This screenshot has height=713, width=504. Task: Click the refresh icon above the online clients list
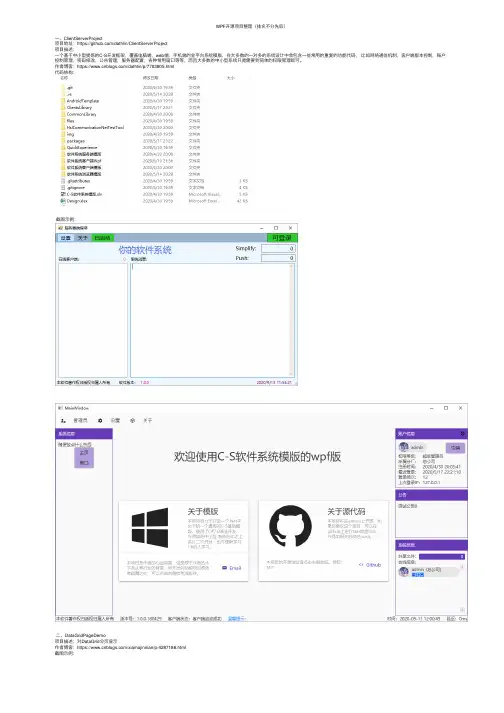pyautogui.click(x=125, y=259)
